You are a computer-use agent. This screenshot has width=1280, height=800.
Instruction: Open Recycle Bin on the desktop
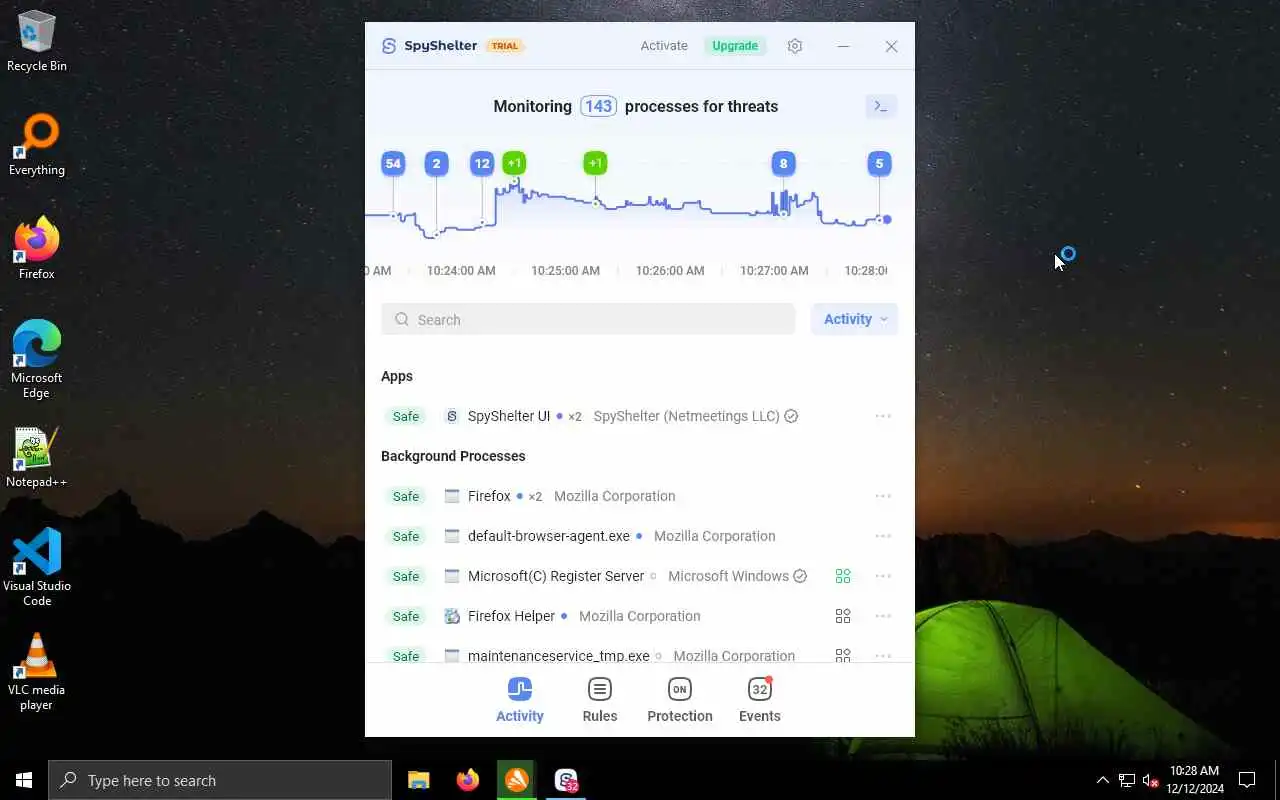[37, 42]
